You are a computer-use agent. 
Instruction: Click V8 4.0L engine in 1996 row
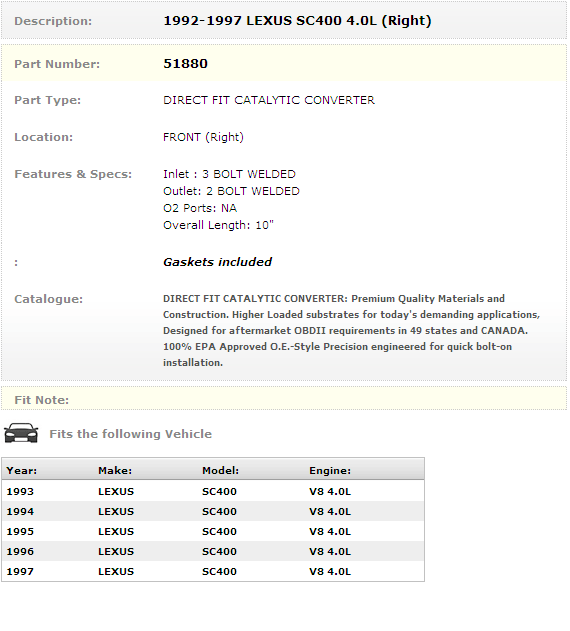point(330,552)
